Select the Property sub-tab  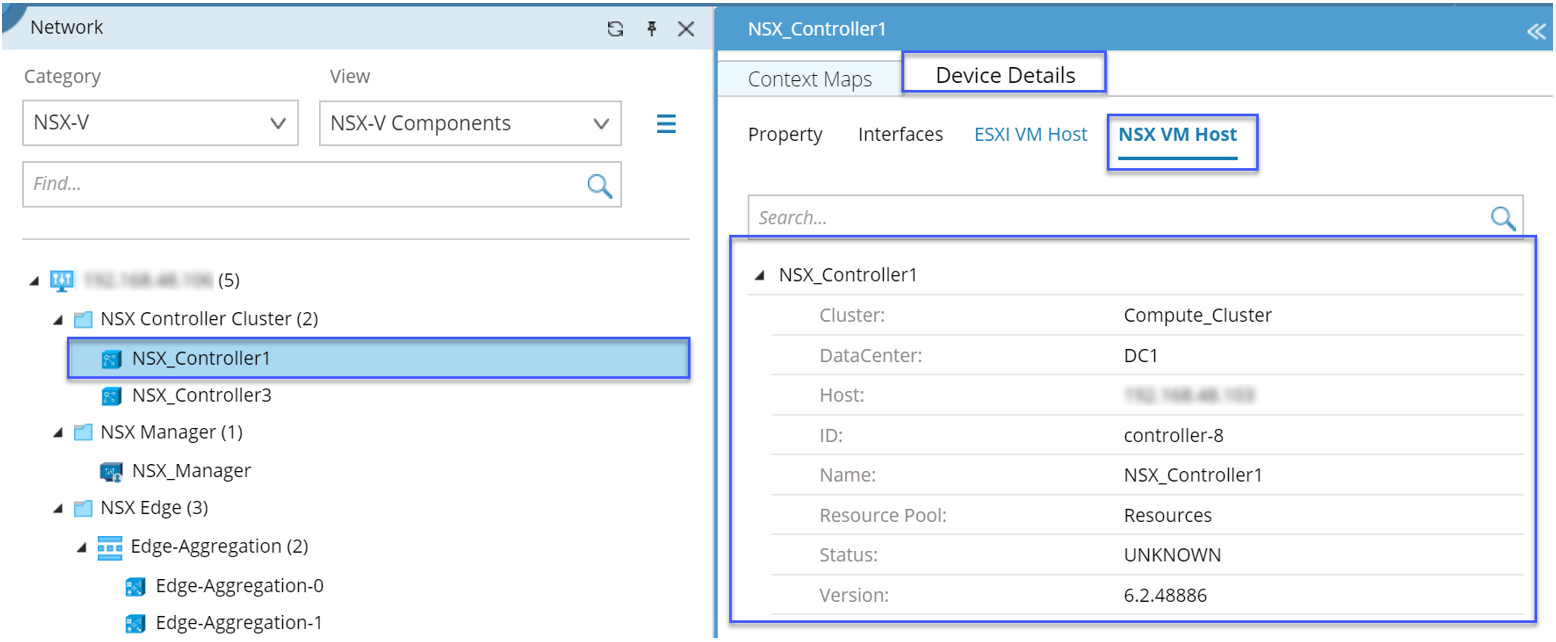point(785,135)
